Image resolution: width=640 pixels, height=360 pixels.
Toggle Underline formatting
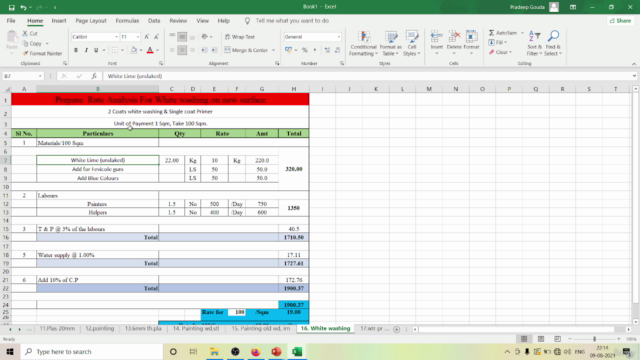tap(96, 50)
